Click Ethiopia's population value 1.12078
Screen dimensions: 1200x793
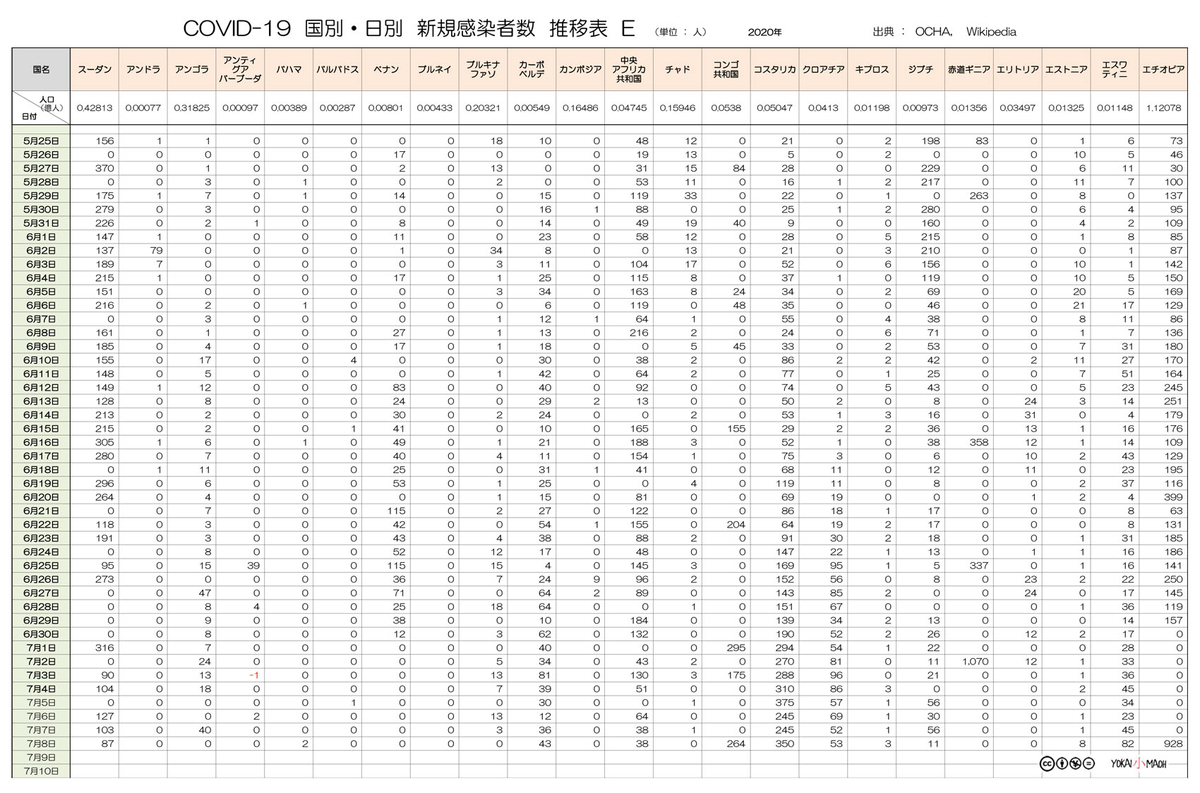(1164, 106)
